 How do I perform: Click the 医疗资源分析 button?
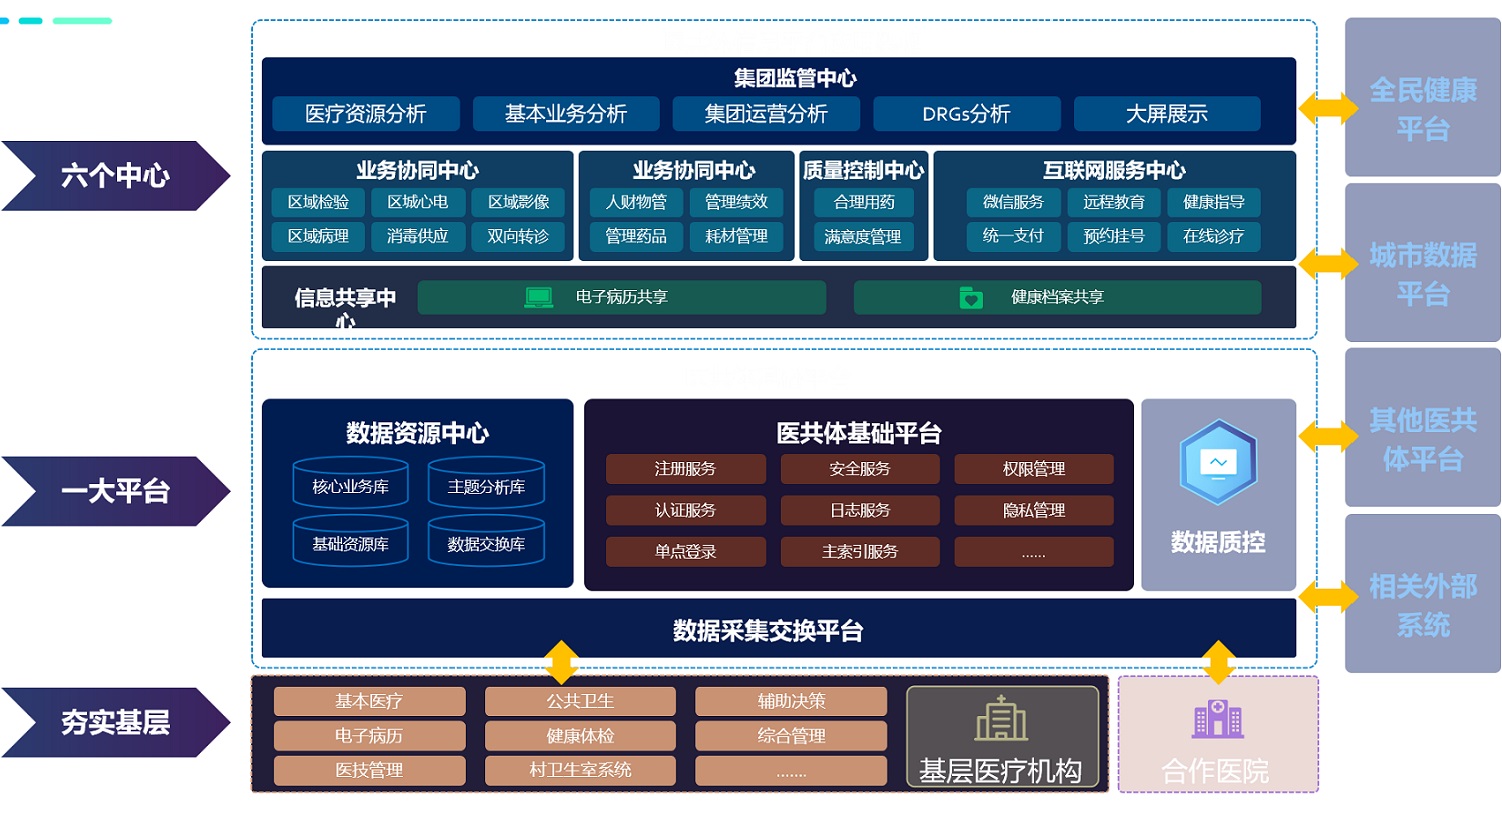click(x=366, y=114)
